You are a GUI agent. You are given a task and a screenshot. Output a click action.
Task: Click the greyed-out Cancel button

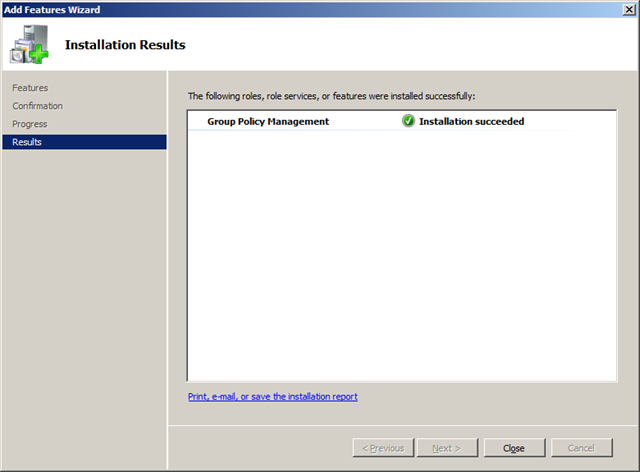[x=581, y=448]
